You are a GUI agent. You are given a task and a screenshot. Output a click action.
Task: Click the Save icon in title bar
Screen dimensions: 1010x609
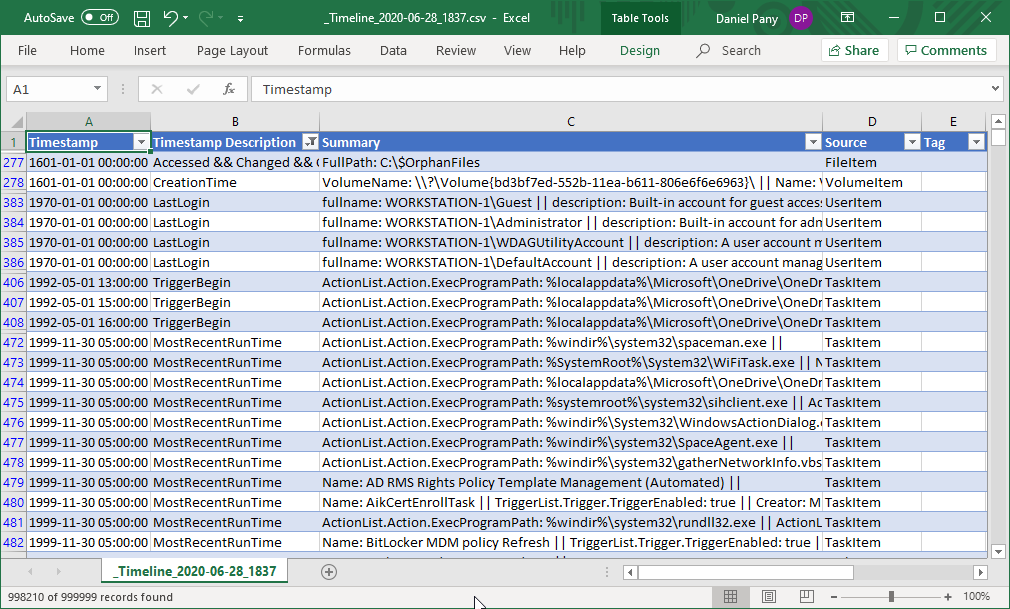[142, 18]
